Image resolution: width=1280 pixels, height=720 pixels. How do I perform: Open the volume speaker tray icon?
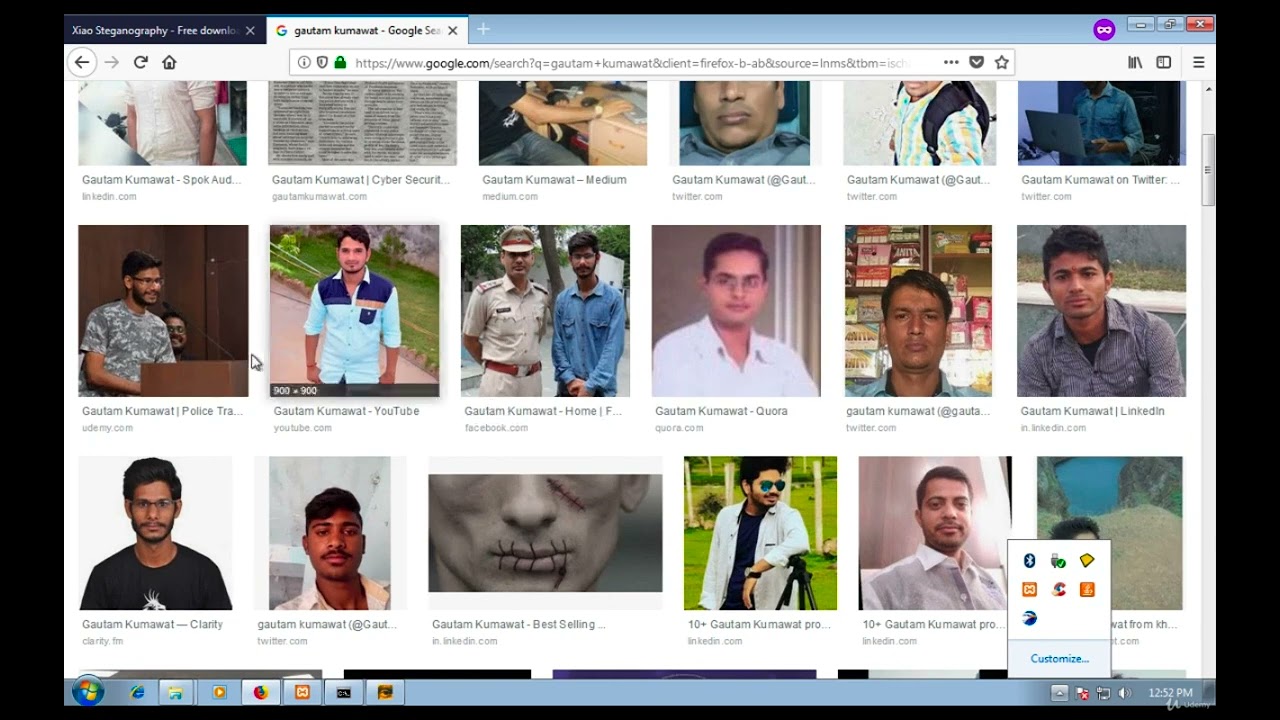pyautogui.click(x=1125, y=693)
